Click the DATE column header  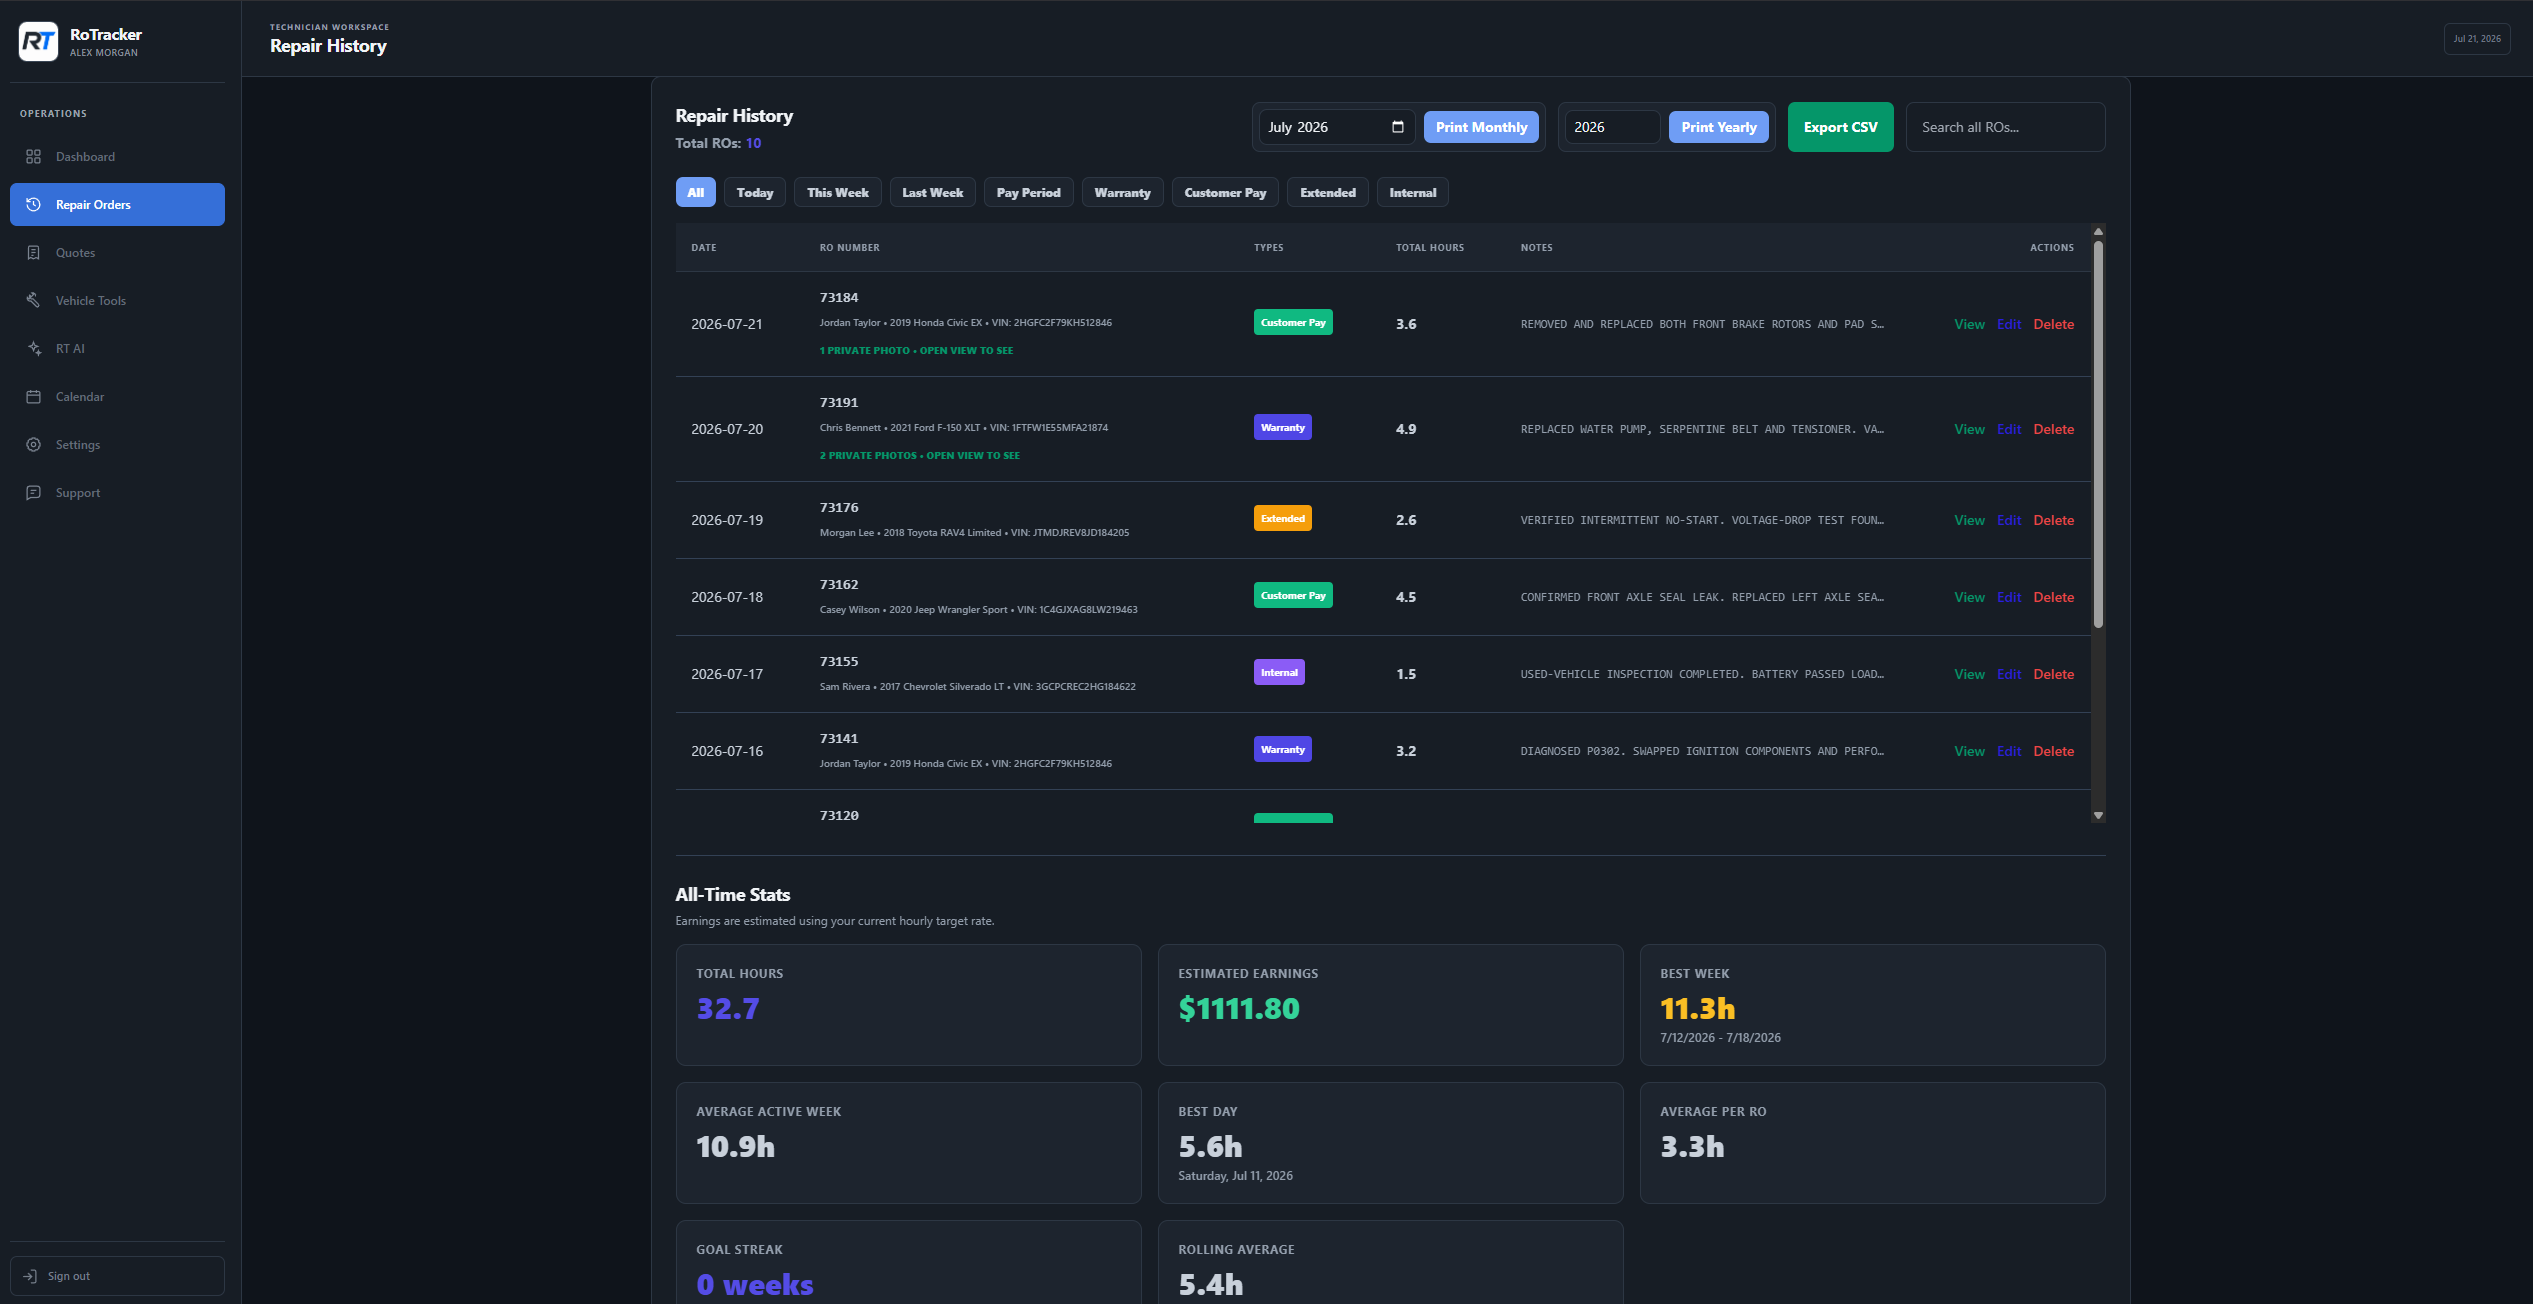tap(704, 248)
